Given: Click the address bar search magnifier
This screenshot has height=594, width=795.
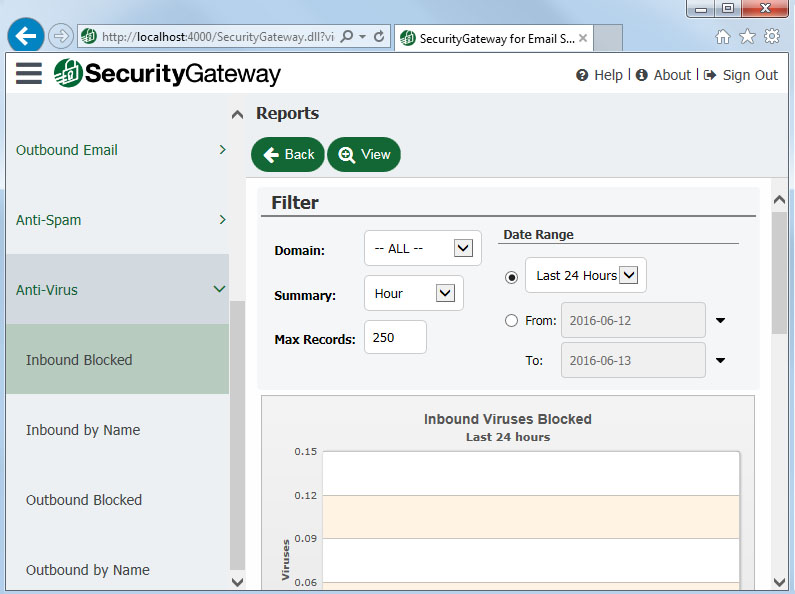Looking at the screenshot, I should (x=347, y=36).
